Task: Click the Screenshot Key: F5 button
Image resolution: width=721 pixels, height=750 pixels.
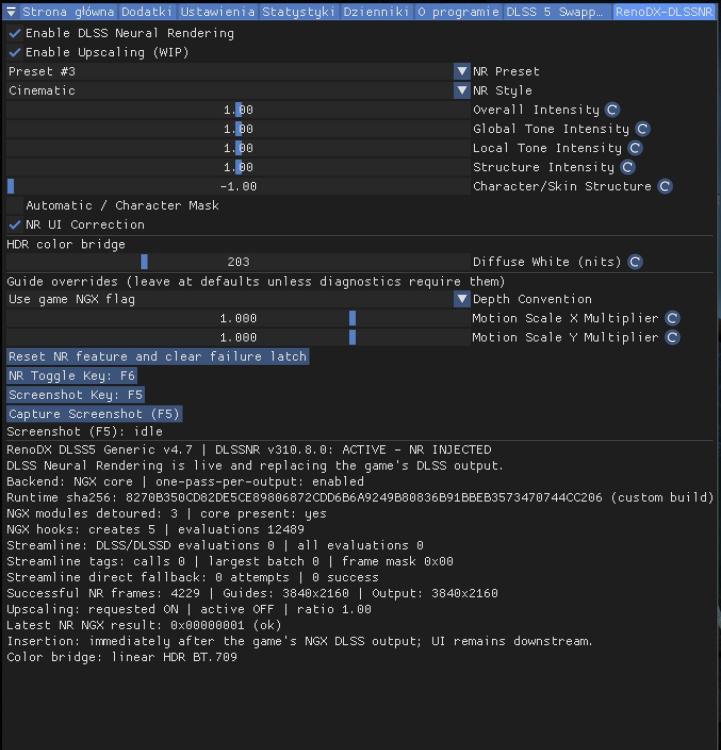Action: coord(76,395)
